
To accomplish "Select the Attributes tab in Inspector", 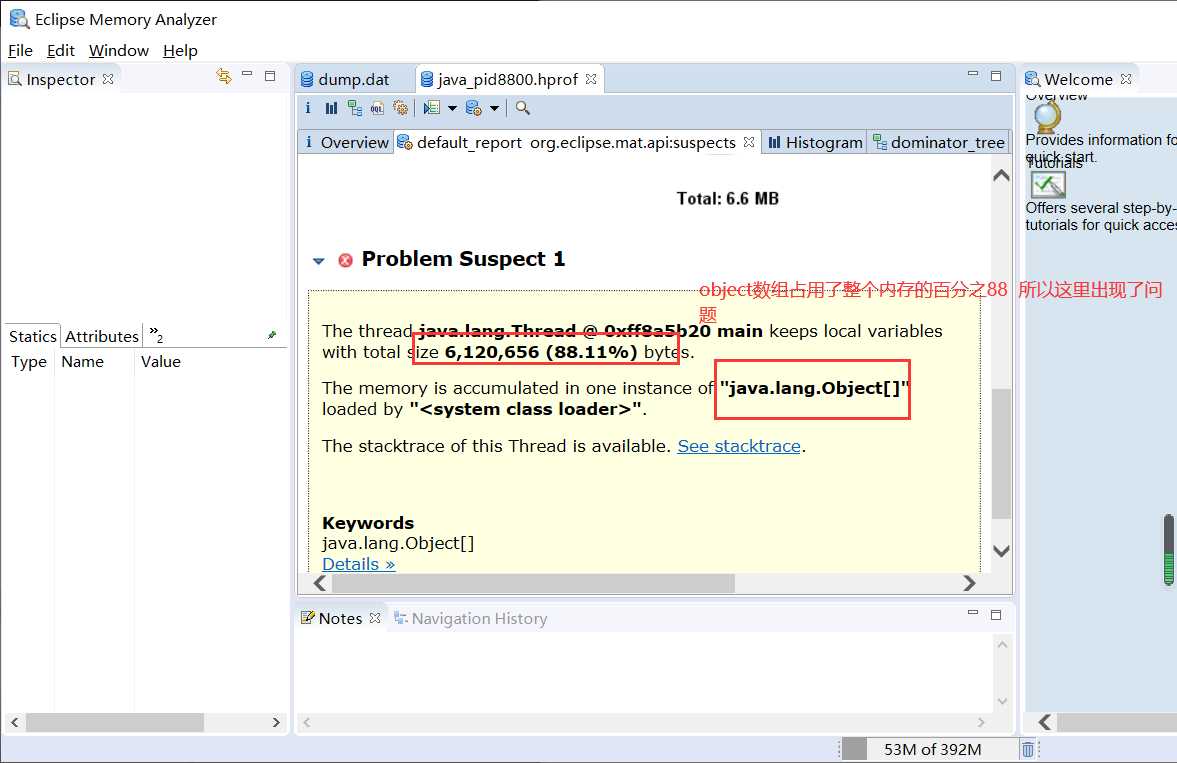I will point(101,336).
